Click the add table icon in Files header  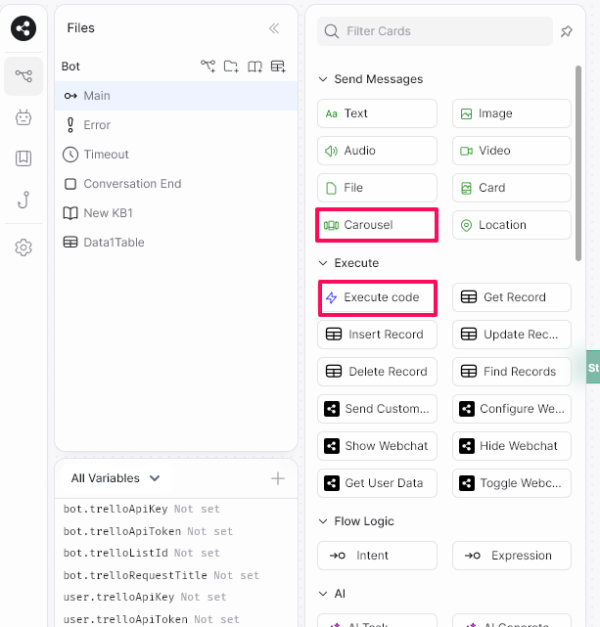[x=278, y=66]
